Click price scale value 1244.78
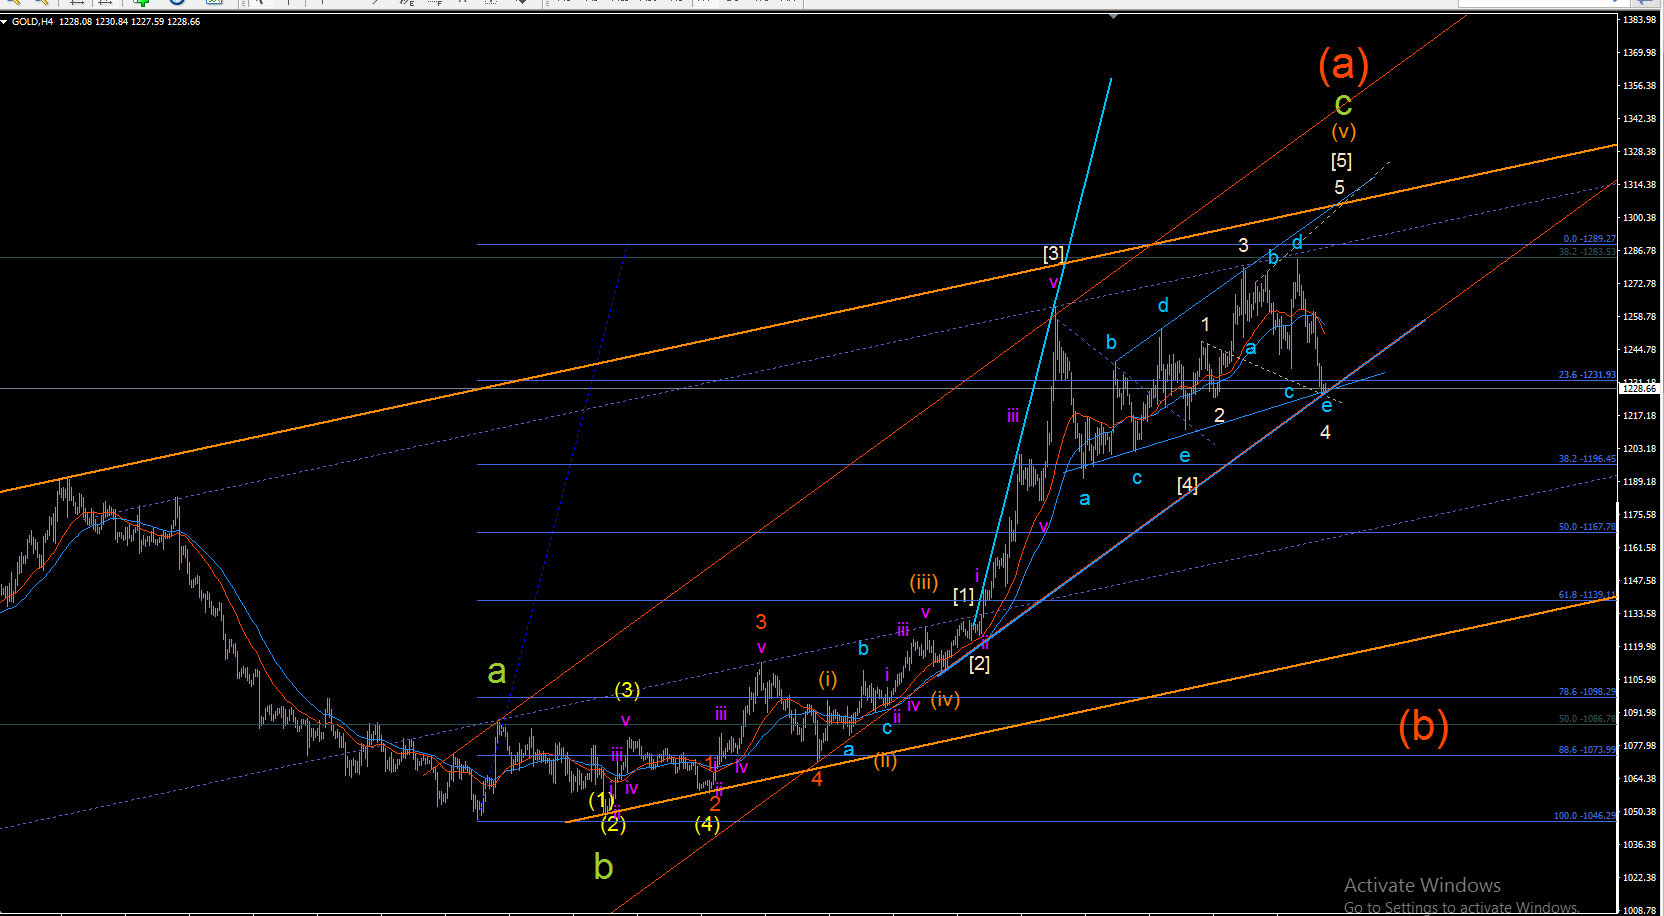This screenshot has width=1664, height=916. click(1640, 350)
